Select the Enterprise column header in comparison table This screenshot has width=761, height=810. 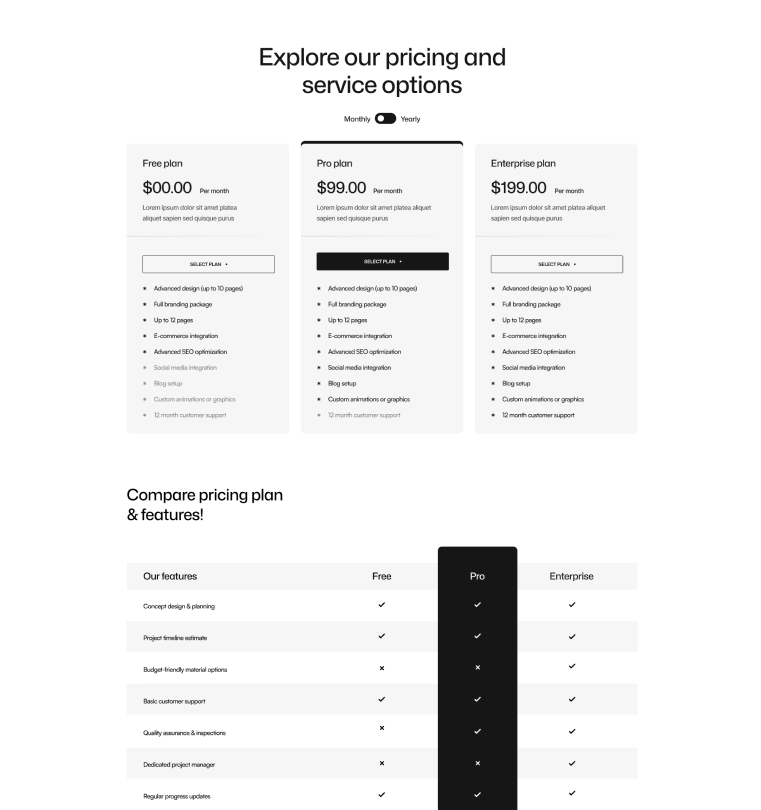tap(572, 575)
